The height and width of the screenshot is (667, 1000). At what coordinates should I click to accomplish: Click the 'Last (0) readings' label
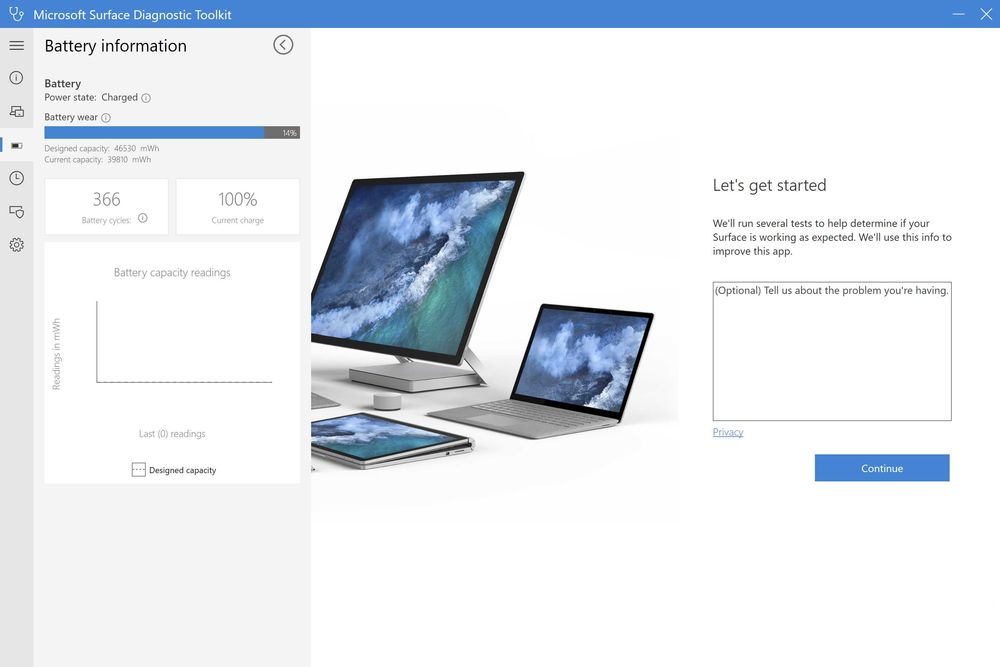tap(172, 434)
